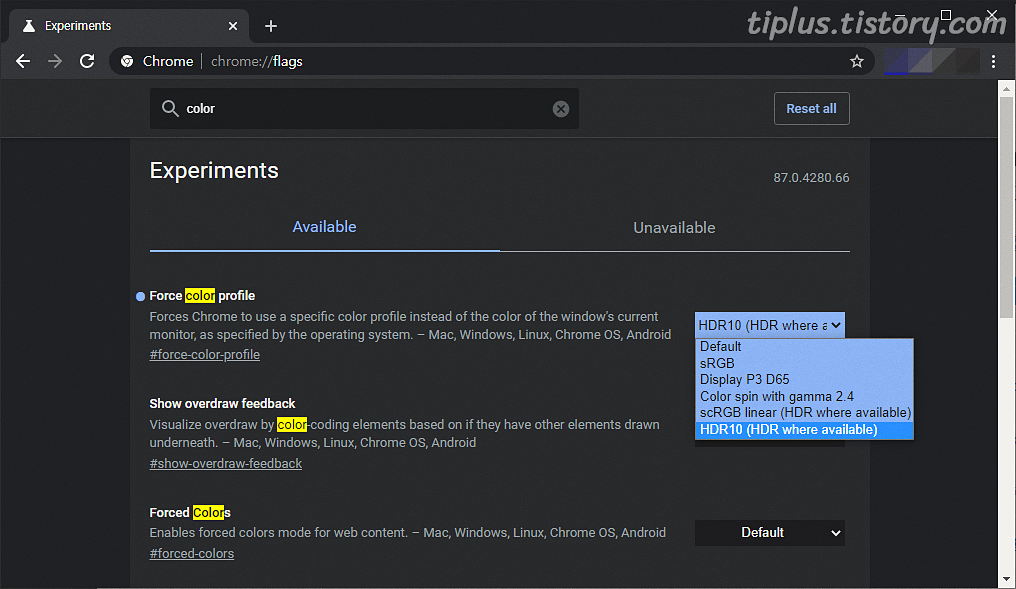Click the Forced Colors heading
This screenshot has width=1016, height=589.
pyautogui.click(x=190, y=513)
